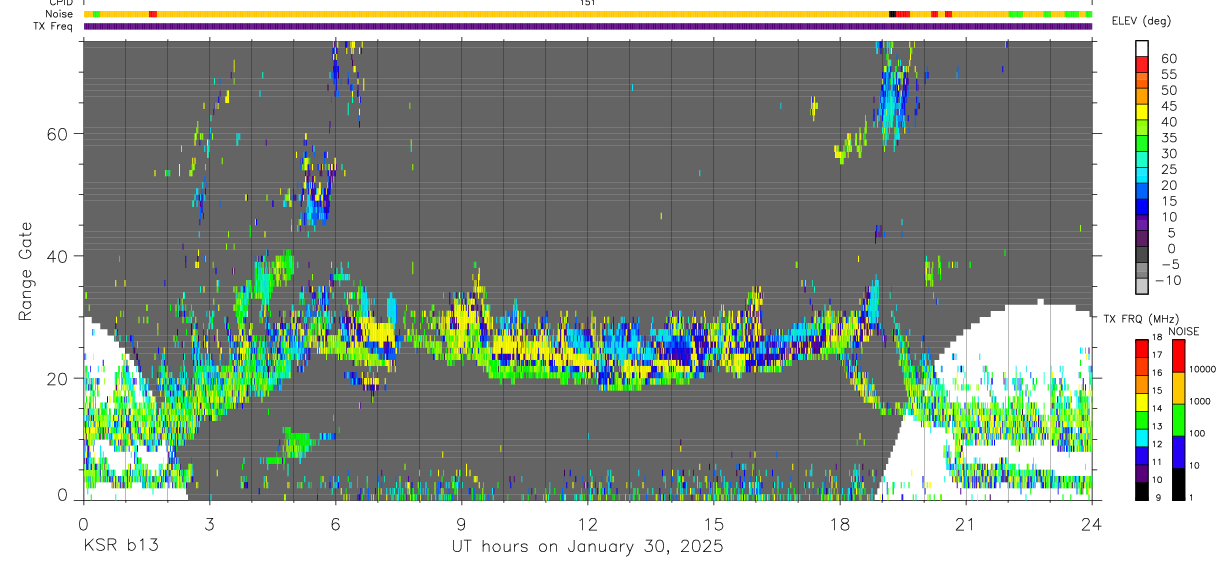Click the red top swatch of TX FRQ scale
This screenshot has height=567, width=1228.
1142,347
